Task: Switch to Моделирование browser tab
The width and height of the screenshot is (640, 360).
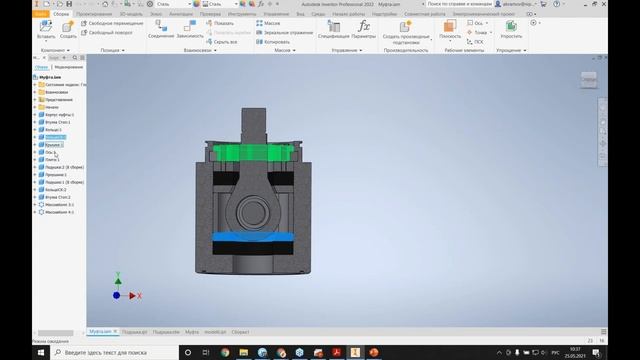Action: tap(69, 67)
